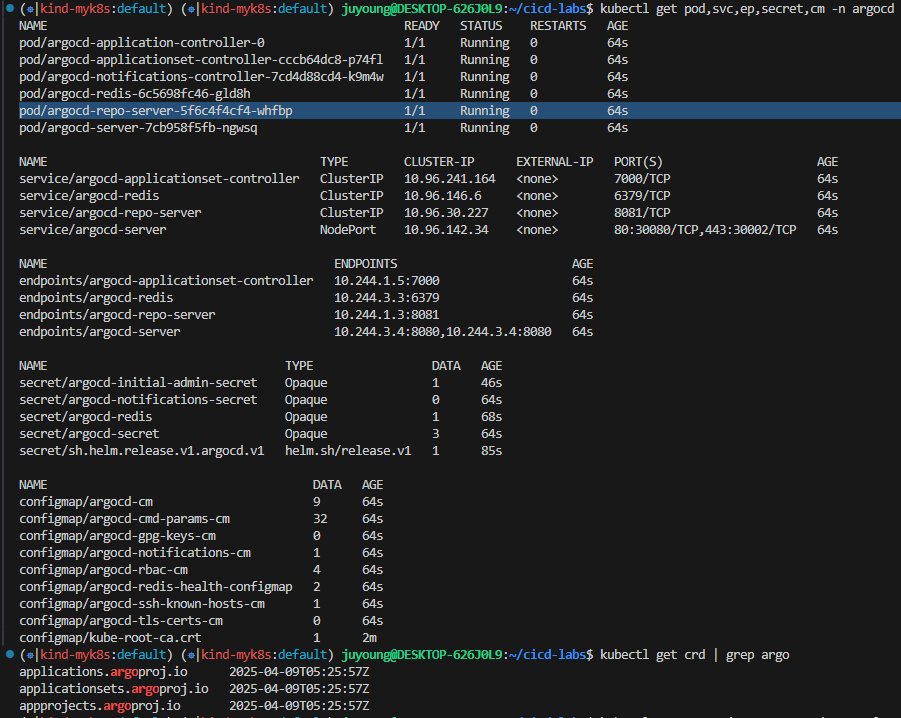Click secret/argocd-initial-admin-secret
Image resolution: width=901 pixels, height=718 pixels.
[138, 383]
